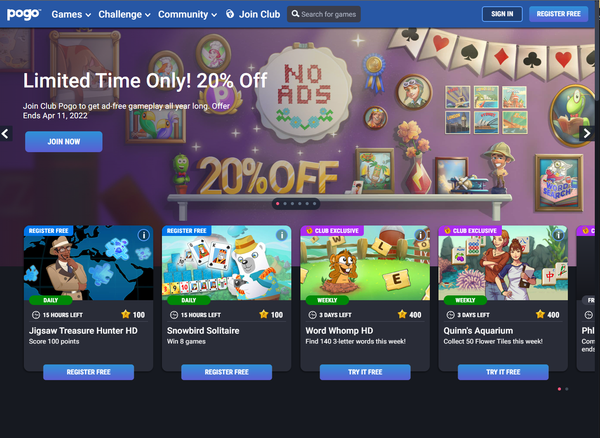Open info icon on Word Whomp HD card

pos(420,235)
